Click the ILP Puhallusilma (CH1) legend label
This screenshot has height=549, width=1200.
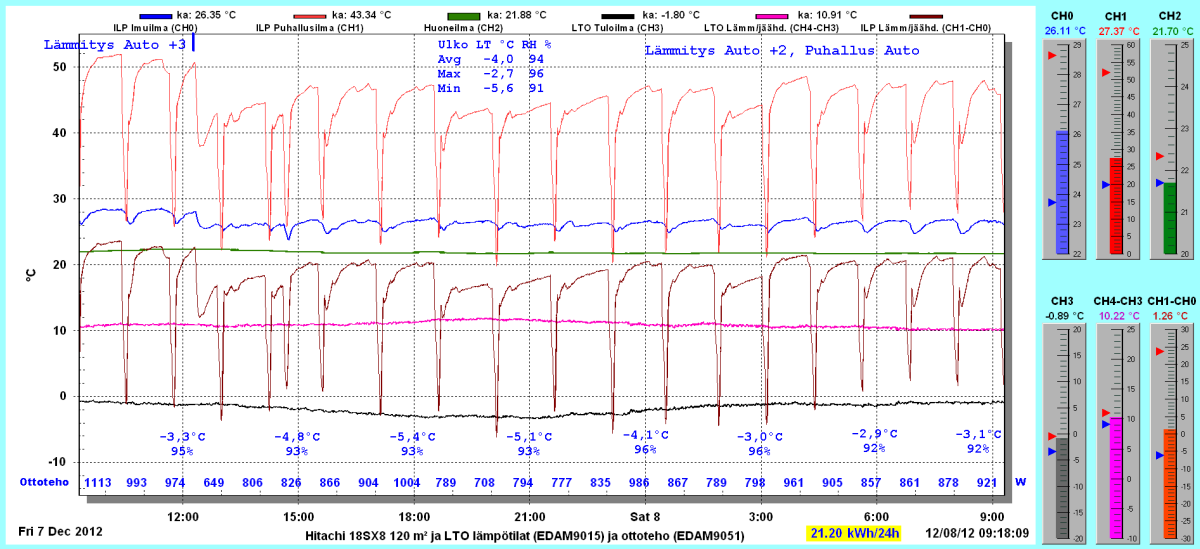309,29
